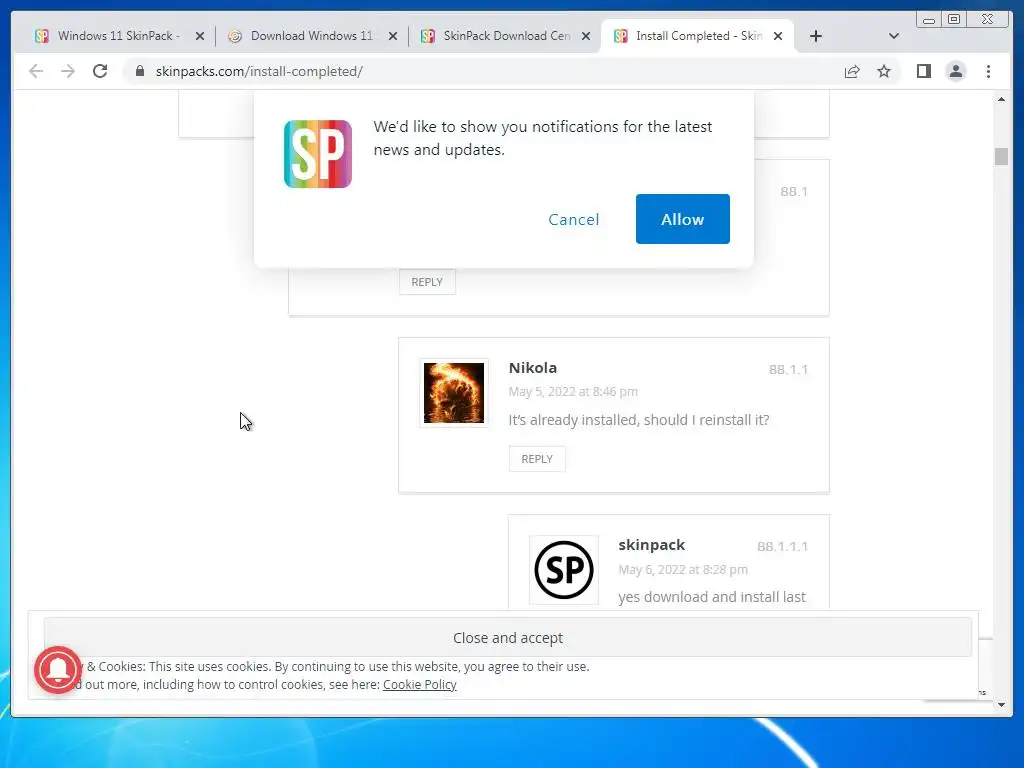Close the SkinPack Download Center tab

pos(586,36)
